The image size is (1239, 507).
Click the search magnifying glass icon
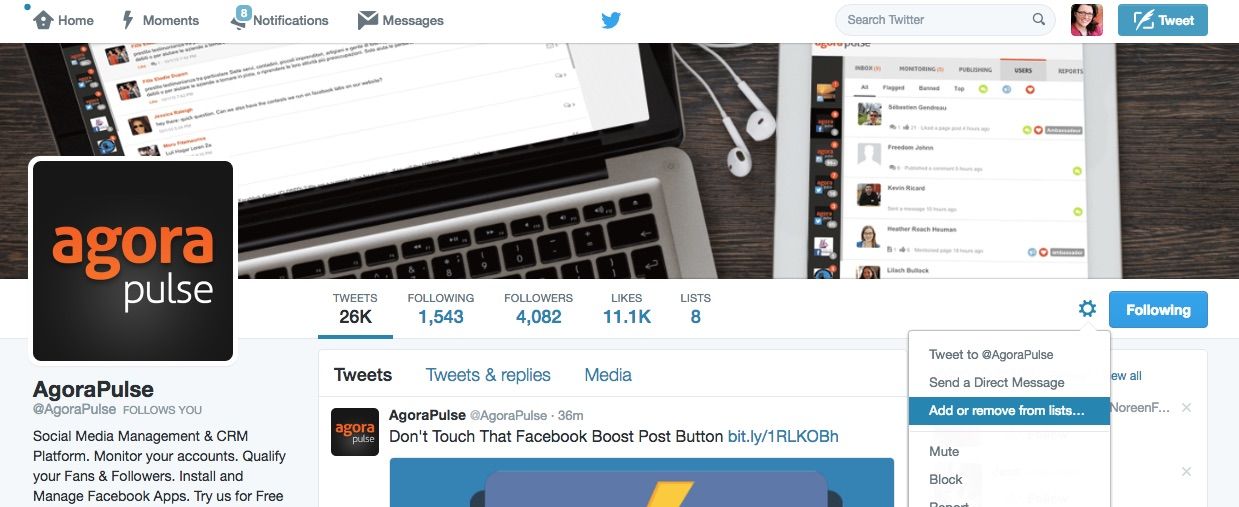pyautogui.click(x=1039, y=20)
